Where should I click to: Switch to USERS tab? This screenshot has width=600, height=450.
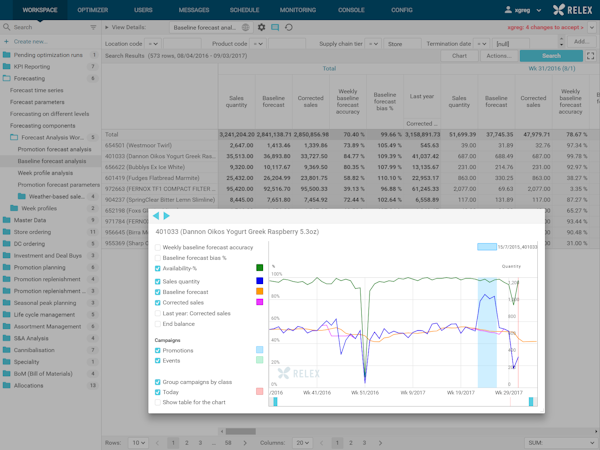pos(143,10)
